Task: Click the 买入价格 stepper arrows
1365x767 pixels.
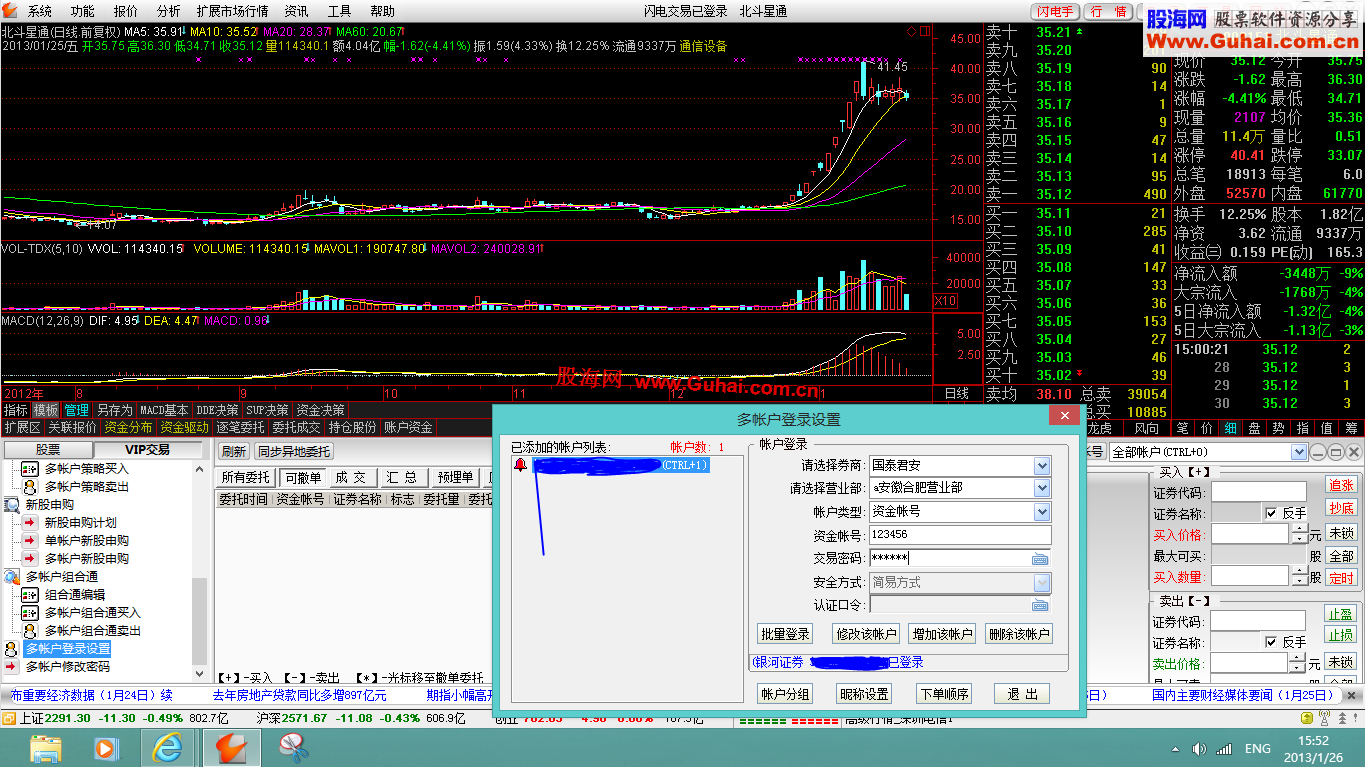Action: [1299, 534]
